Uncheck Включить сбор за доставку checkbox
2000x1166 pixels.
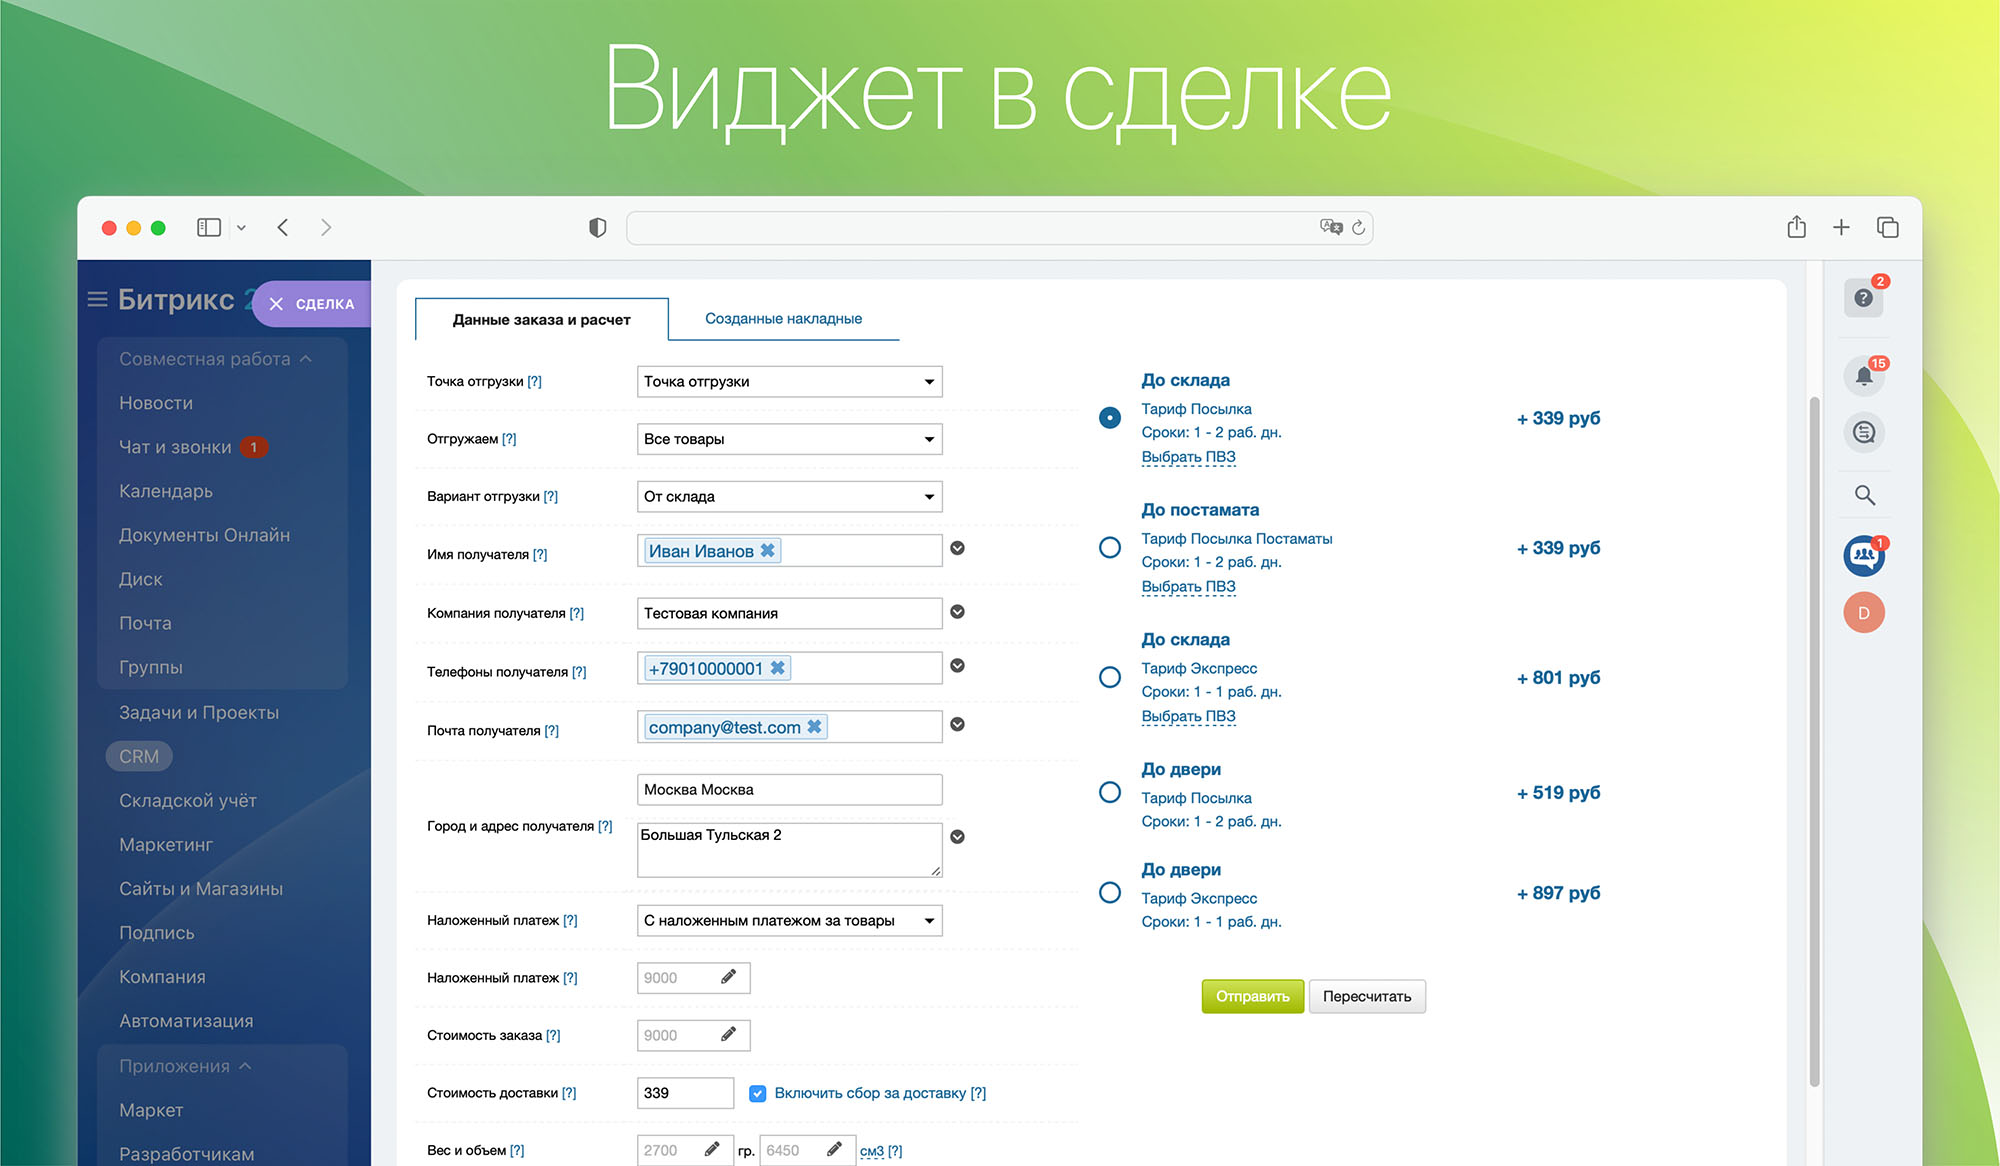(x=758, y=1093)
